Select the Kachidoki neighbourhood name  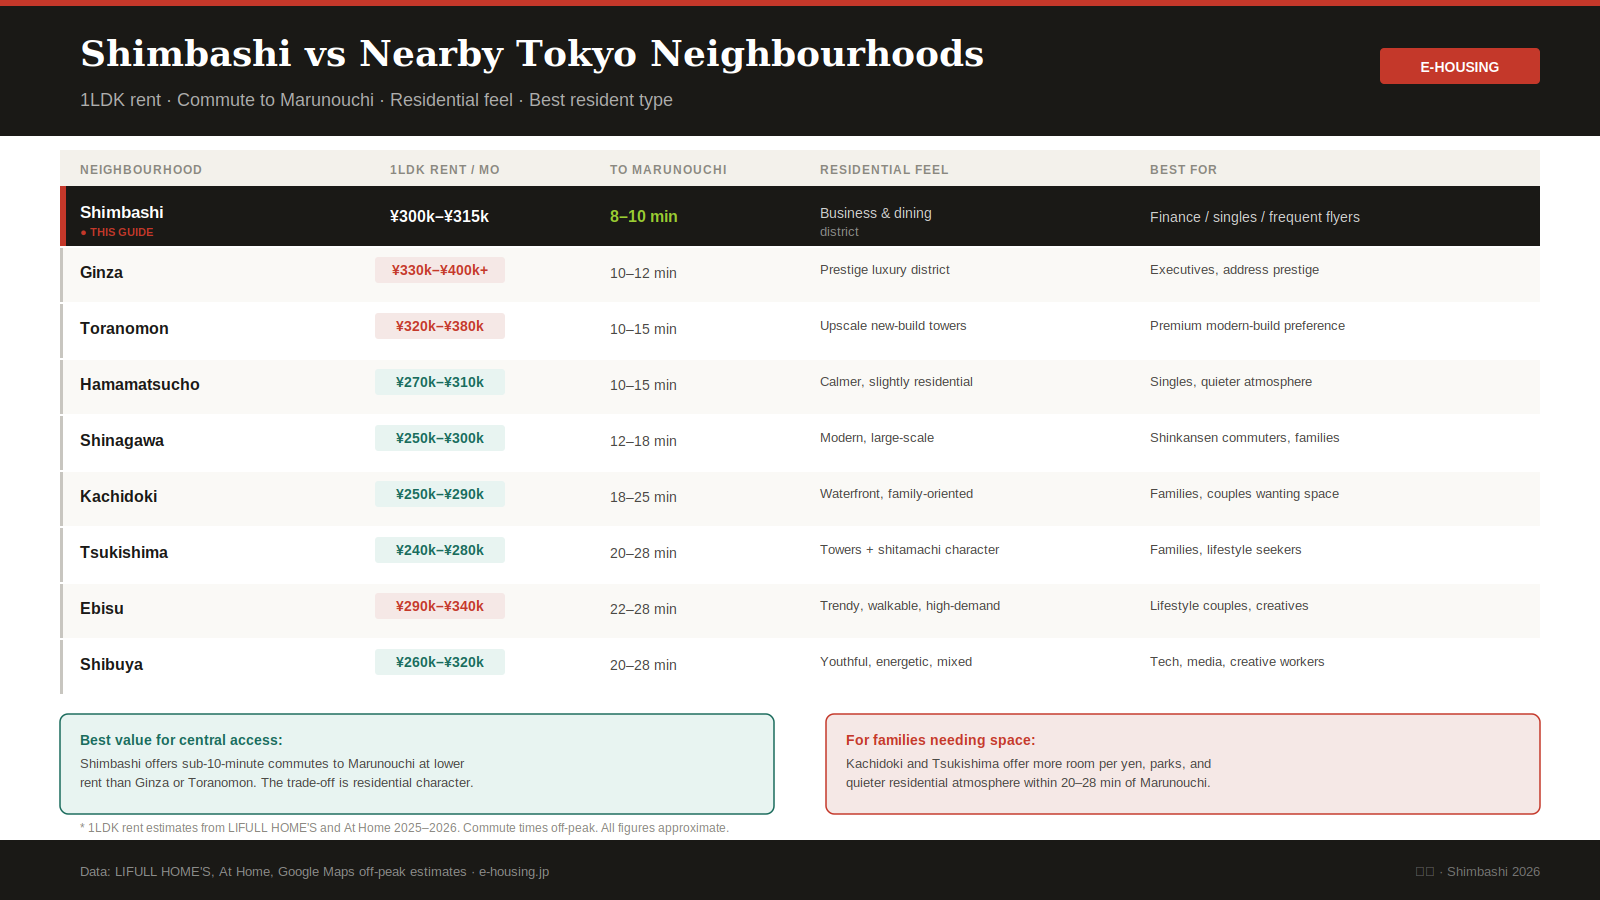pos(118,496)
